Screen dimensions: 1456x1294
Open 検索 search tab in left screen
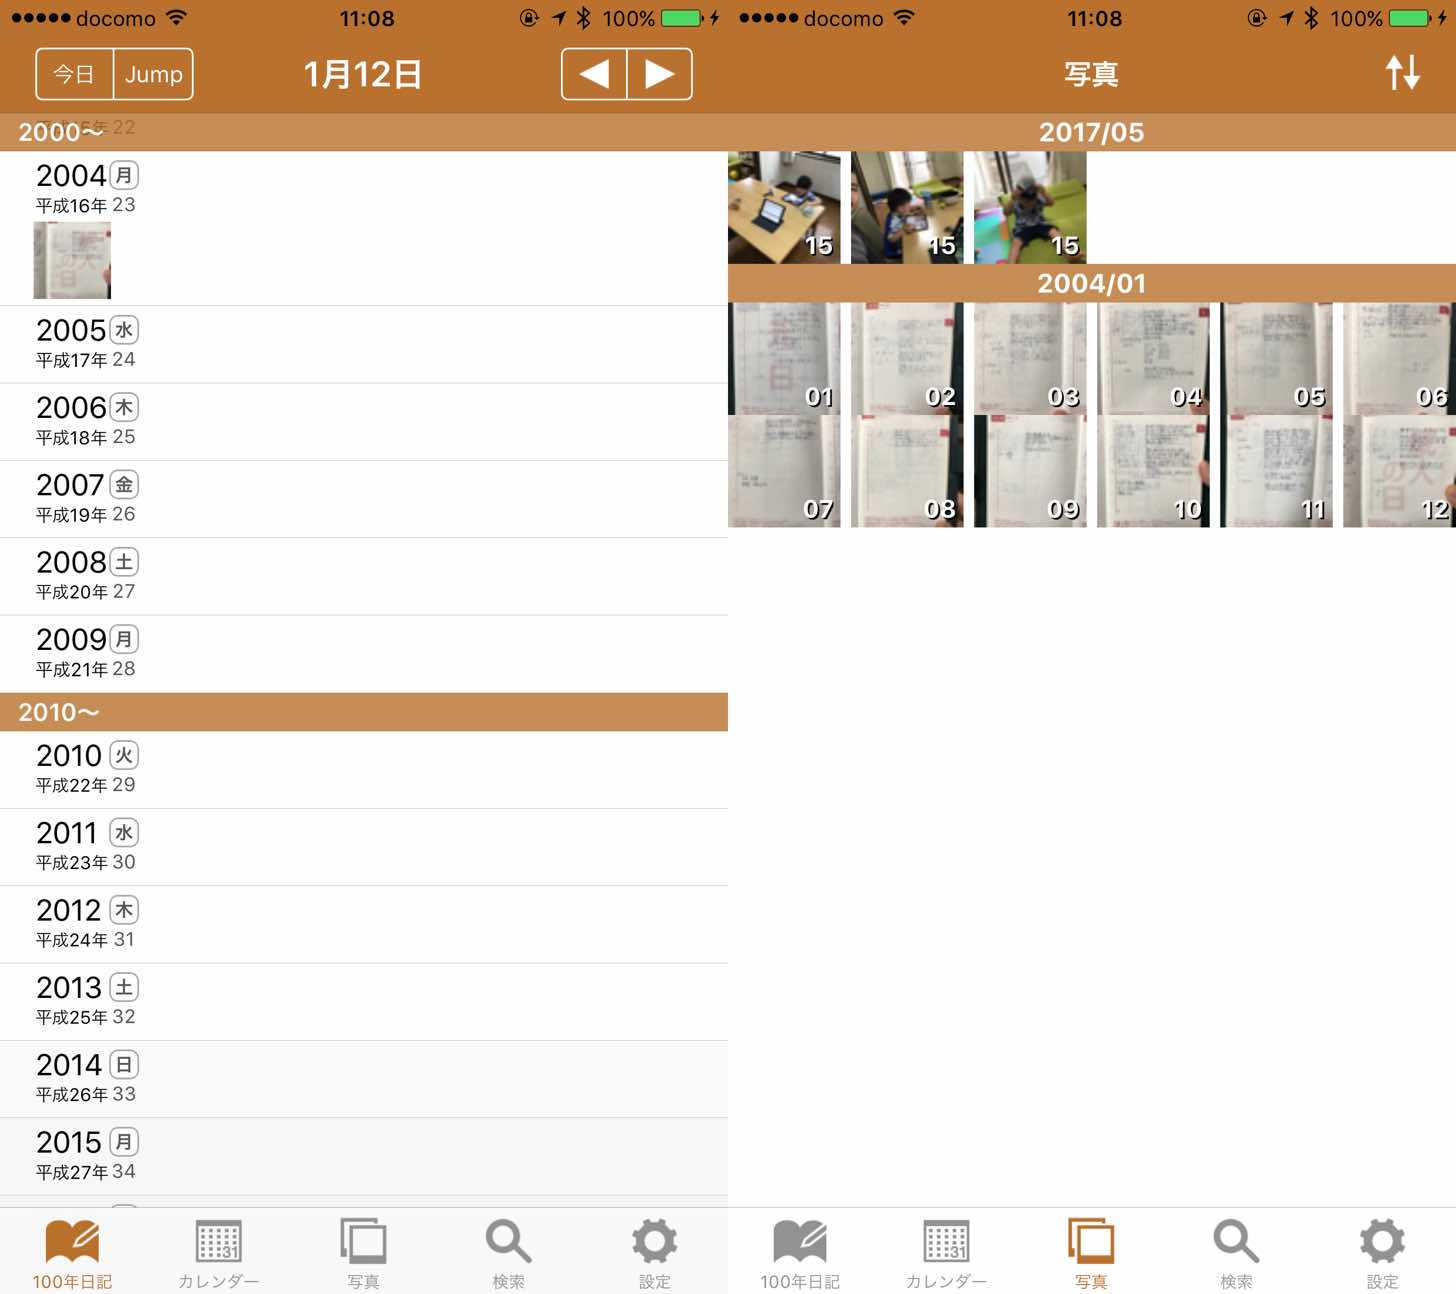click(508, 1252)
